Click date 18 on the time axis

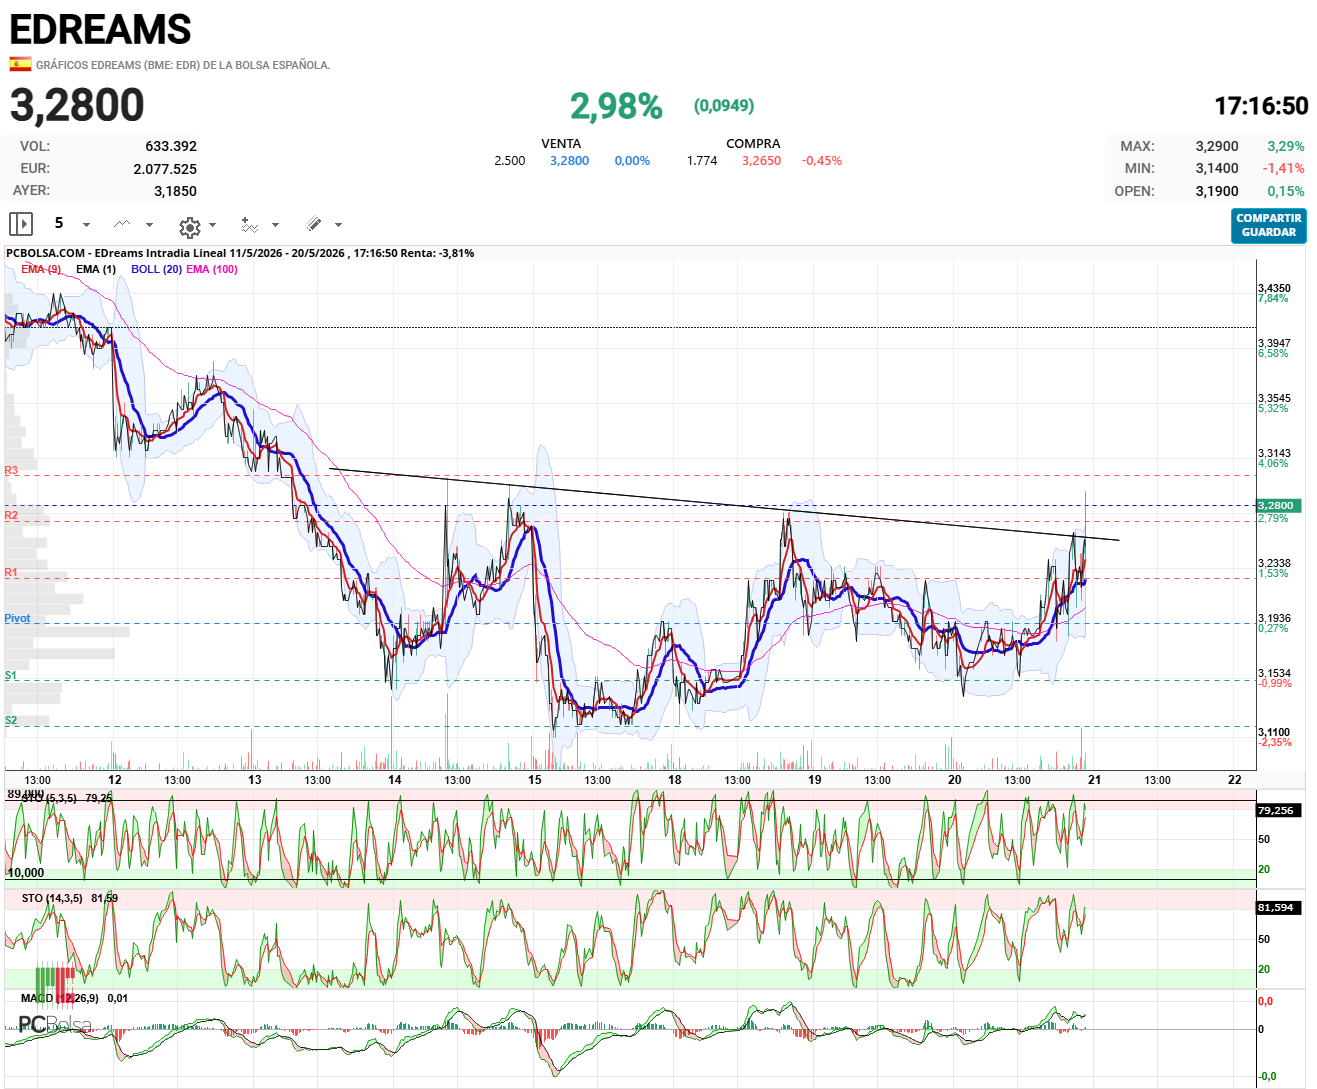(675, 780)
